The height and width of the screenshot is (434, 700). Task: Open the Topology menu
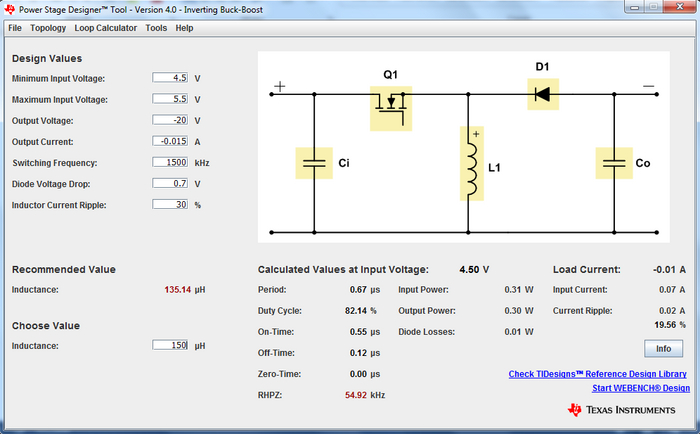(48, 28)
